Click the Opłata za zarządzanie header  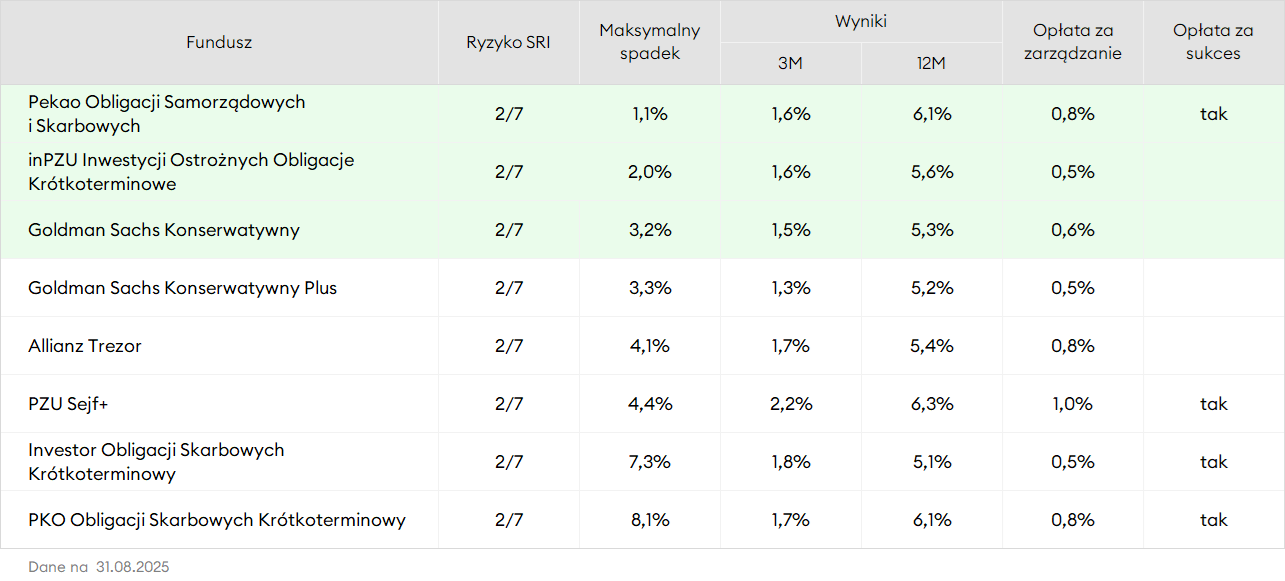(x=1072, y=42)
